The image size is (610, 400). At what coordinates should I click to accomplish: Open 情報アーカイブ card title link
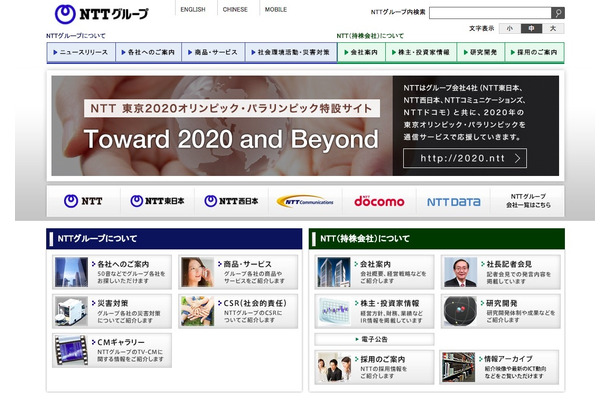click(x=508, y=359)
